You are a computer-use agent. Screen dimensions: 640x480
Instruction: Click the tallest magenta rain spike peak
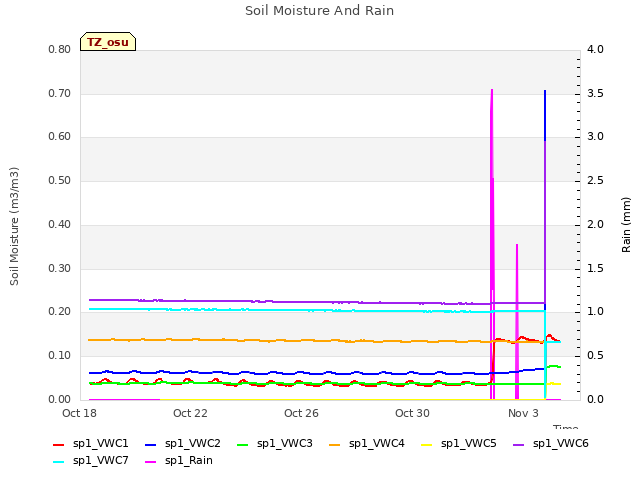492,90
